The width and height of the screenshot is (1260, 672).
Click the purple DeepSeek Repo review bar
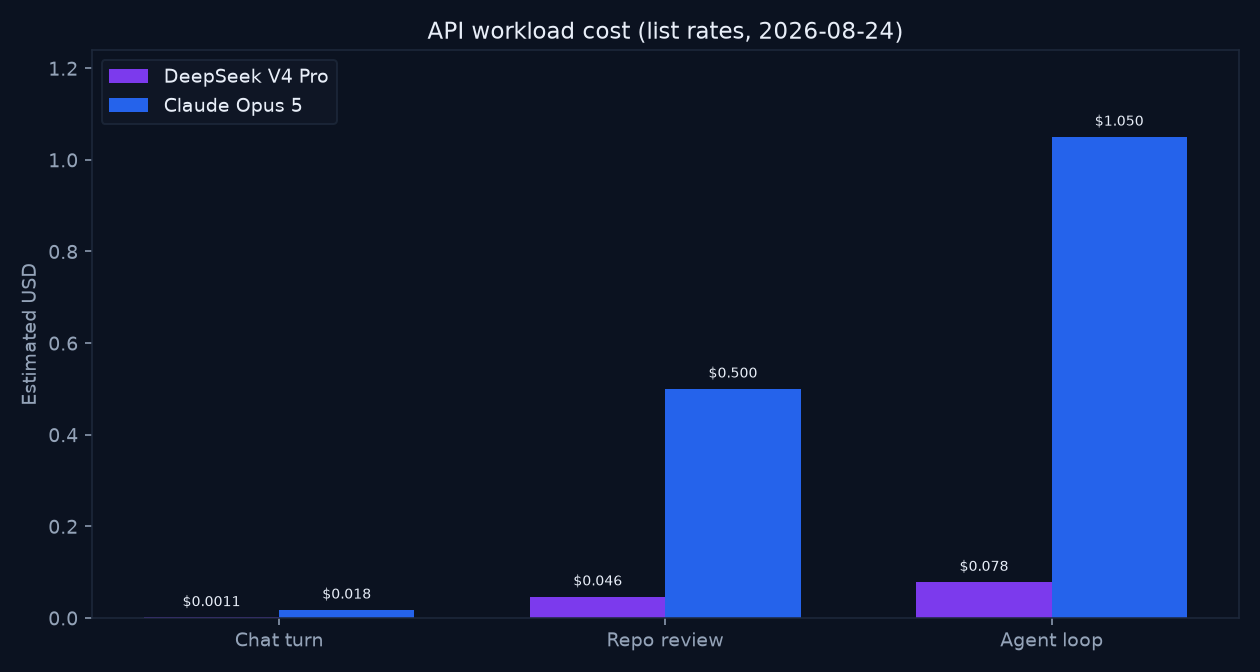point(598,607)
